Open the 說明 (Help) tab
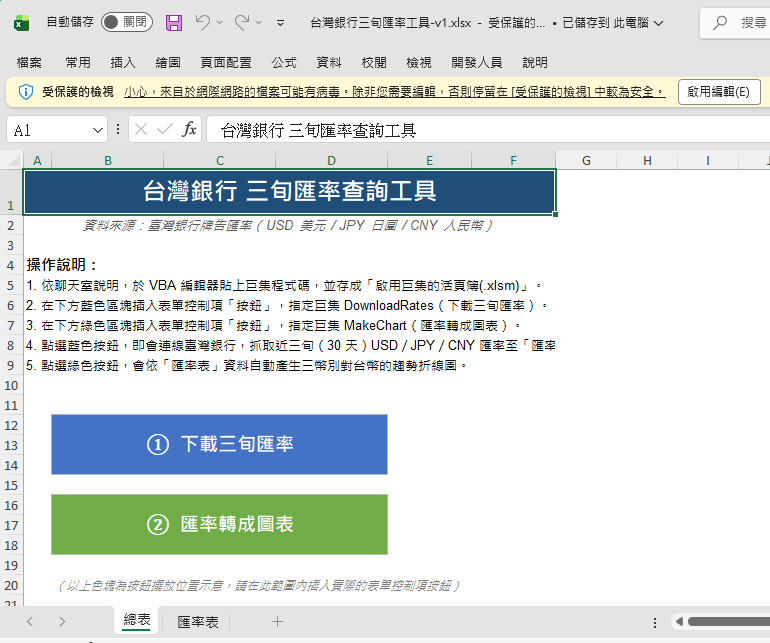This screenshot has height=643, width=770. (535, 62)
